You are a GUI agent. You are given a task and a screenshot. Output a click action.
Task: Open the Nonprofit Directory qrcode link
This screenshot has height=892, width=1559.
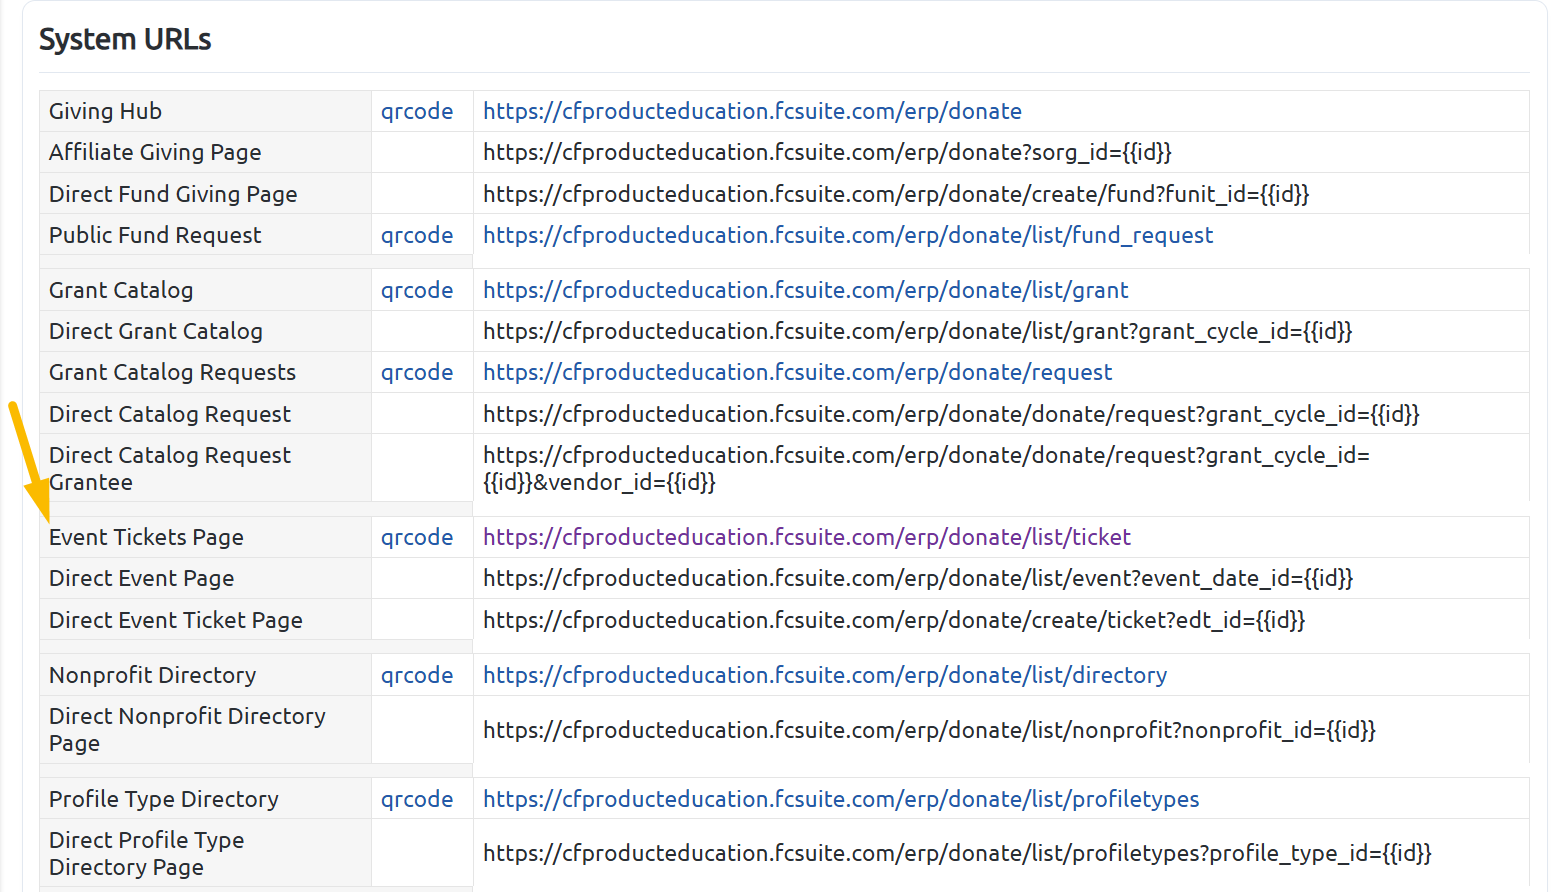[417, 675]
